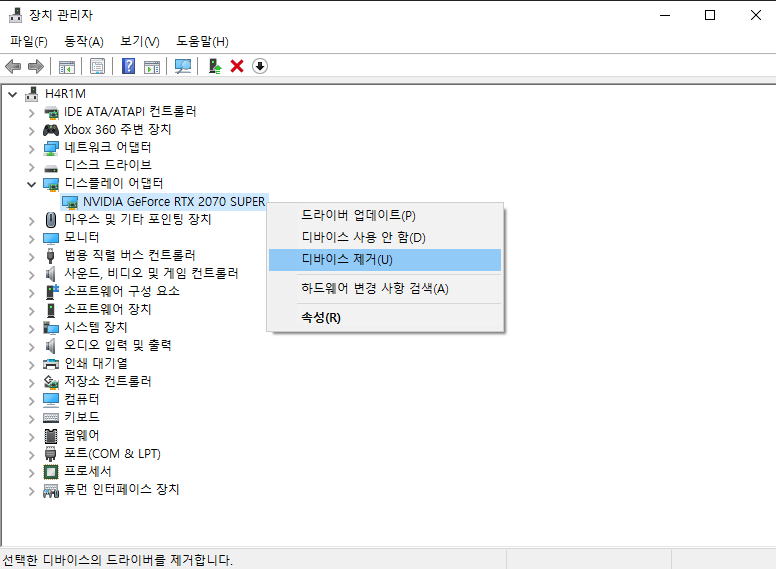Click the blue Help question mark icon
Image resolution: width=776 pixels, height=569 pixels.
coord(129,66)
